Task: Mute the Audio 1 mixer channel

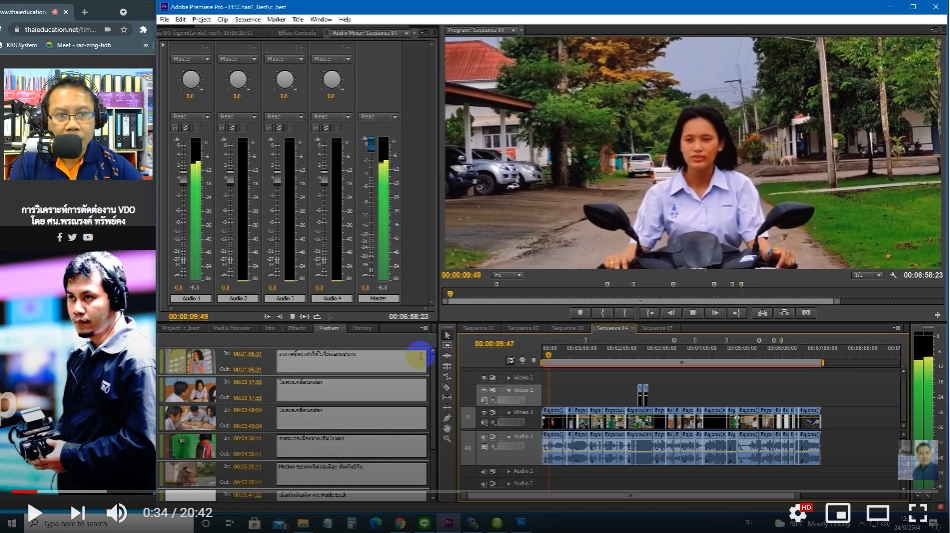Action: point(175,128)
